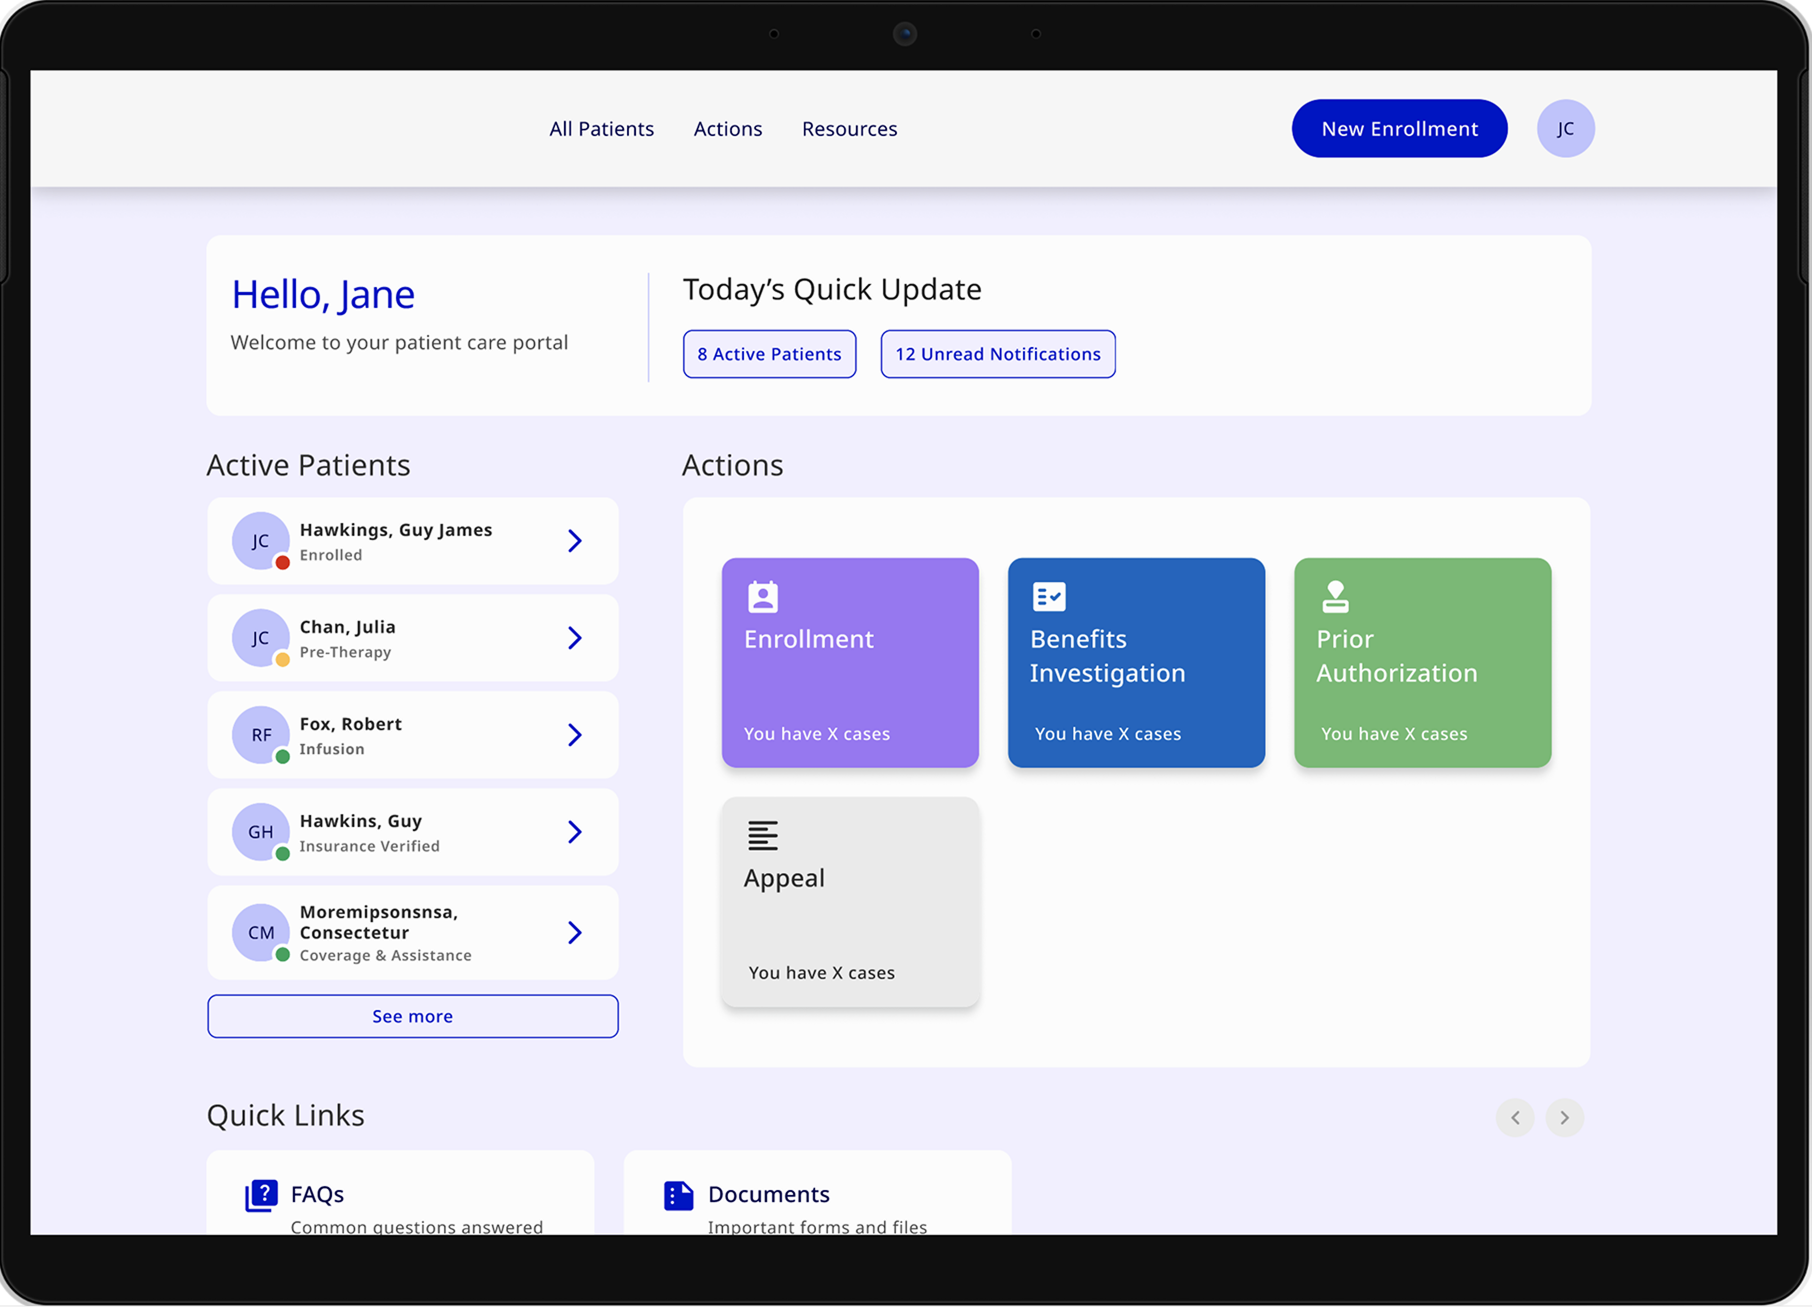Open the All Patients menu
The height and width of the screenshot is (1307, 1812).
tap(601, 129)
